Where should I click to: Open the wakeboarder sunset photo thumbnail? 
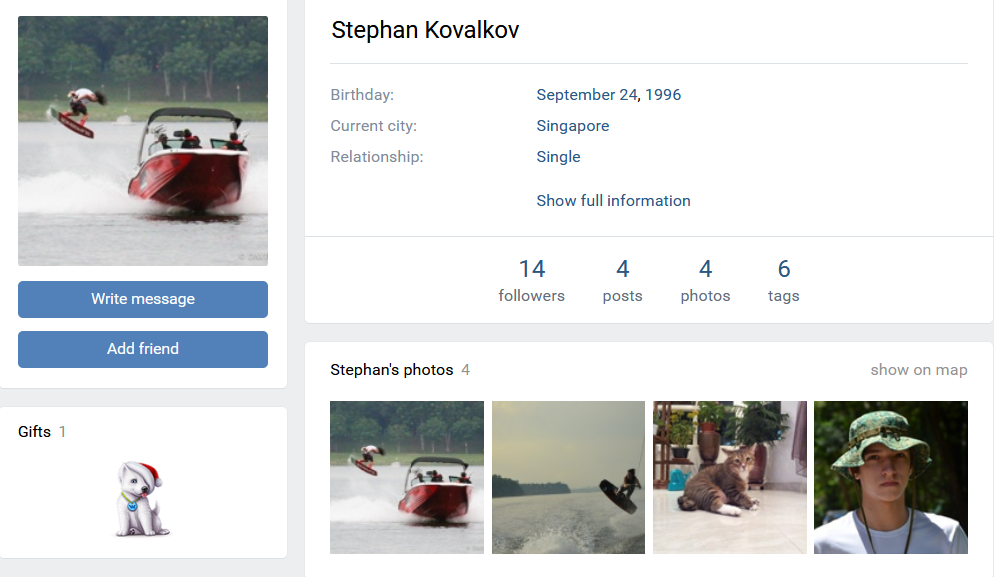point(568,477)
